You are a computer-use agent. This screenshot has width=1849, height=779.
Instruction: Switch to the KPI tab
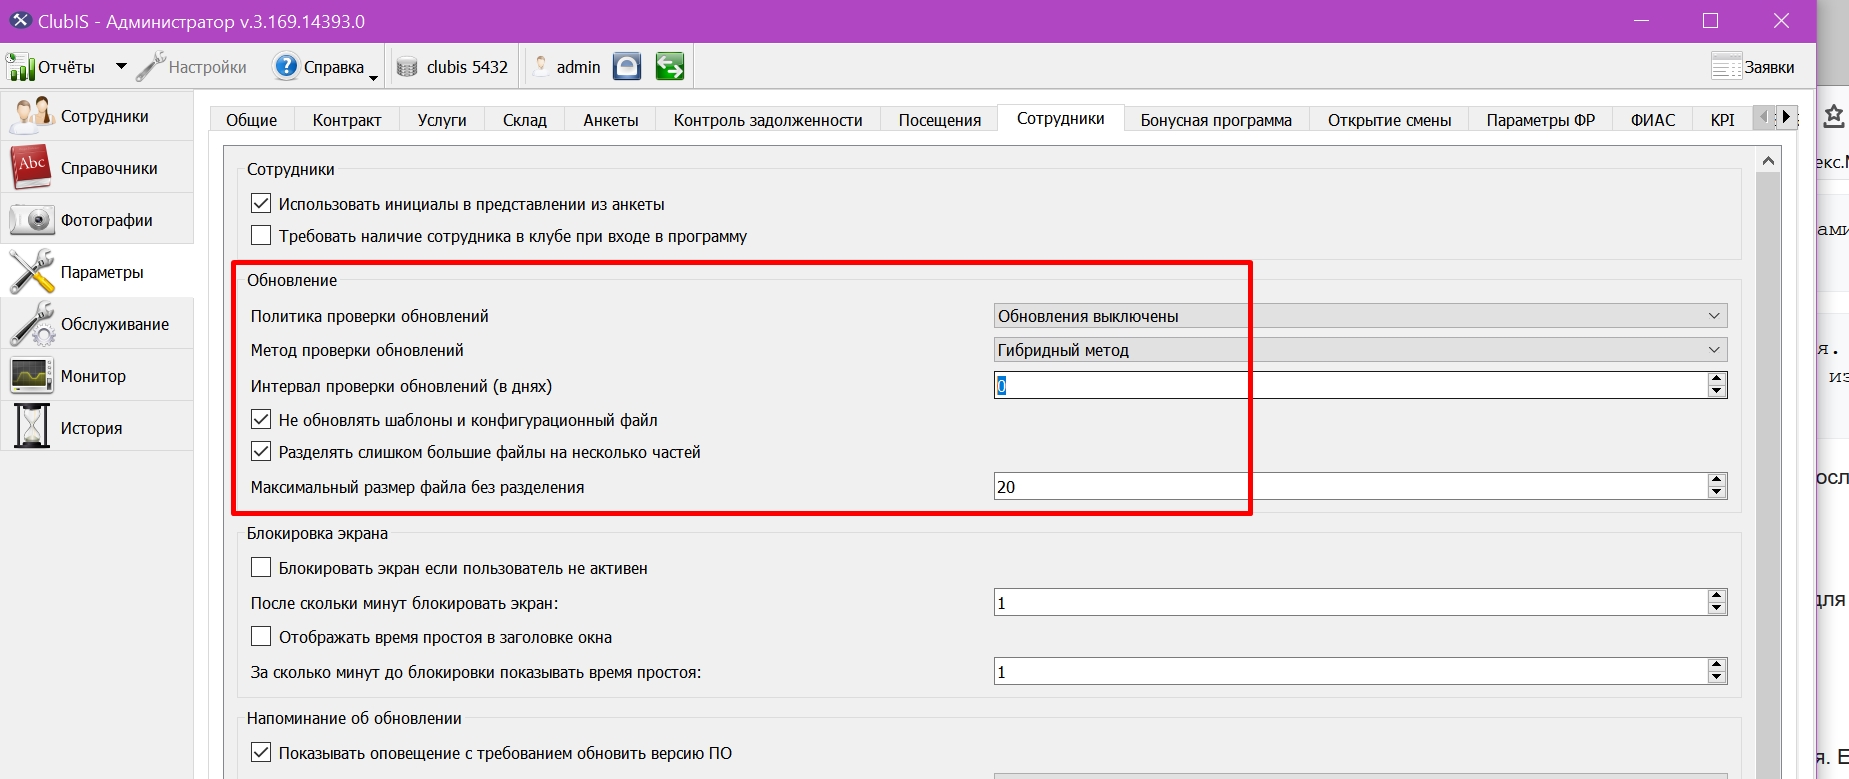pos(1722,120)
